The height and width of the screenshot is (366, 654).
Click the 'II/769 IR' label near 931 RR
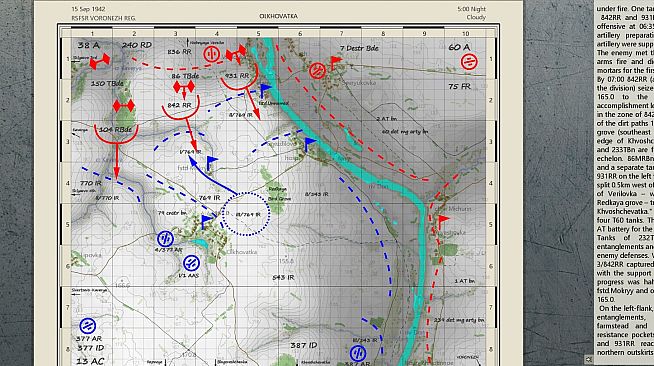click(x=241, y=115)
